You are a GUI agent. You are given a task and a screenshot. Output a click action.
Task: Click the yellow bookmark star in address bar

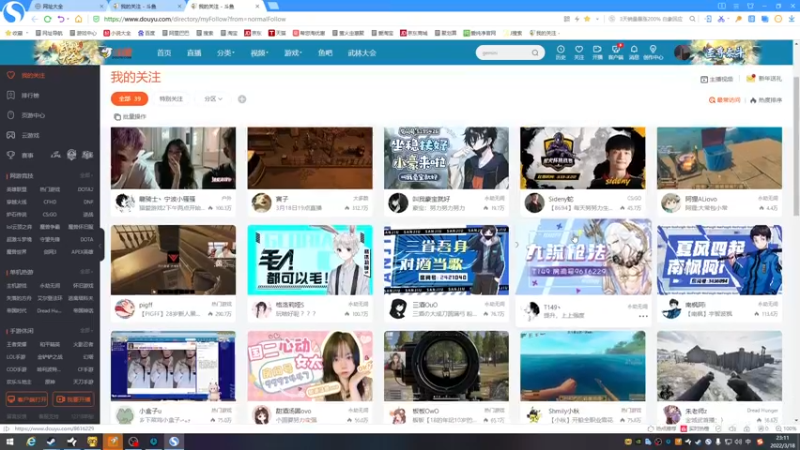click(587, 19)
